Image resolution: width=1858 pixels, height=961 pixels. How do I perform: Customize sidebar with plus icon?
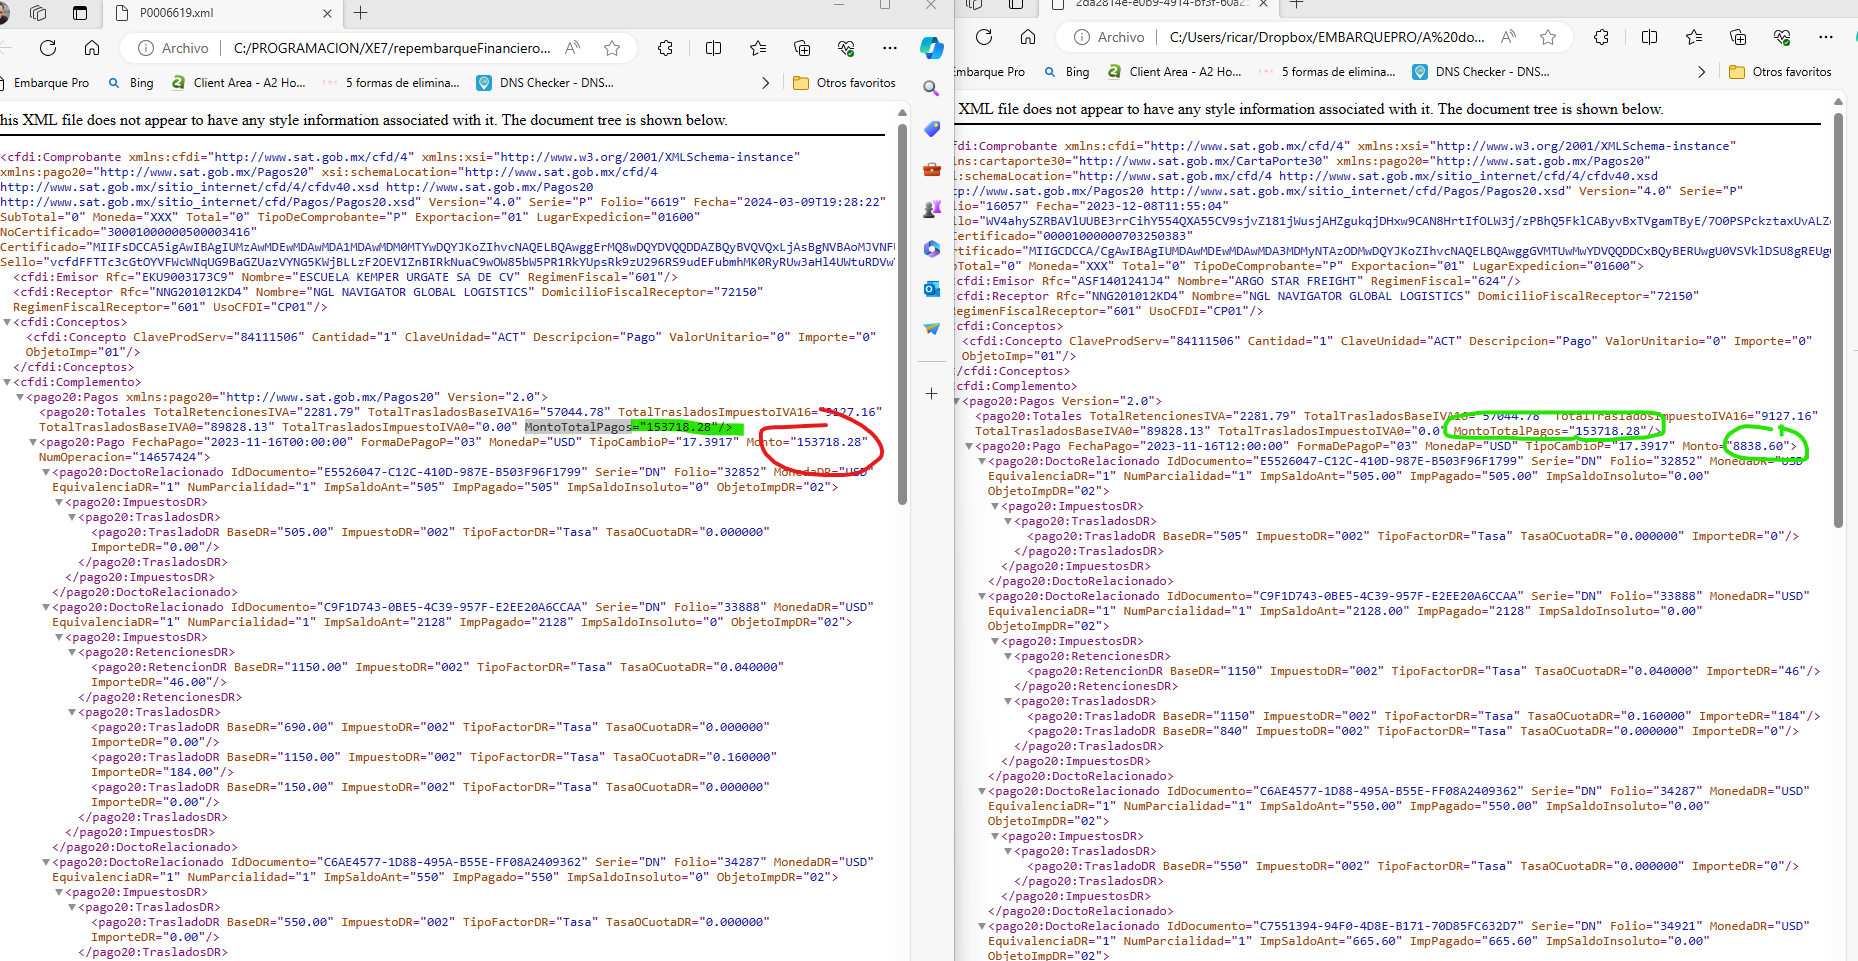[932, 394]
